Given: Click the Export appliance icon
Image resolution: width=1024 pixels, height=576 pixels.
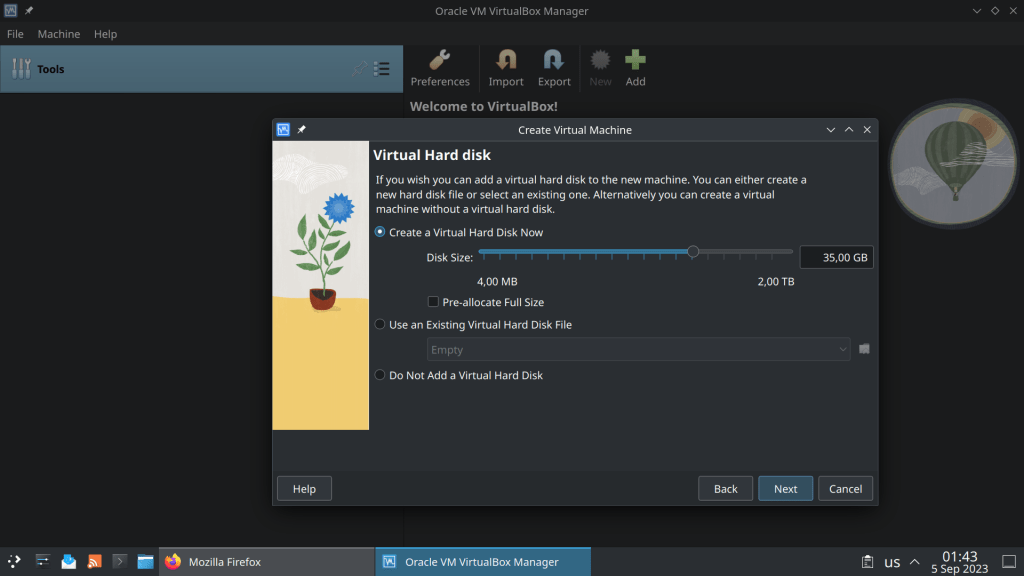Looking at the screenshot, I should tap(554, 68).
